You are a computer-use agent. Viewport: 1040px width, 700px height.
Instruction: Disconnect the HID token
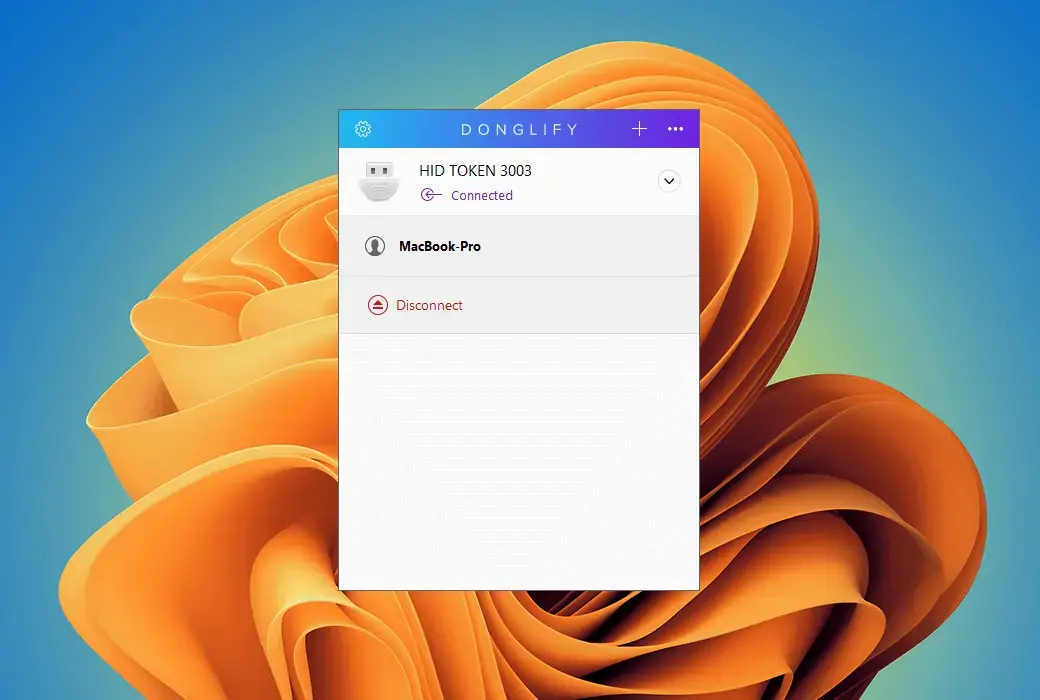tap(519, 305)
